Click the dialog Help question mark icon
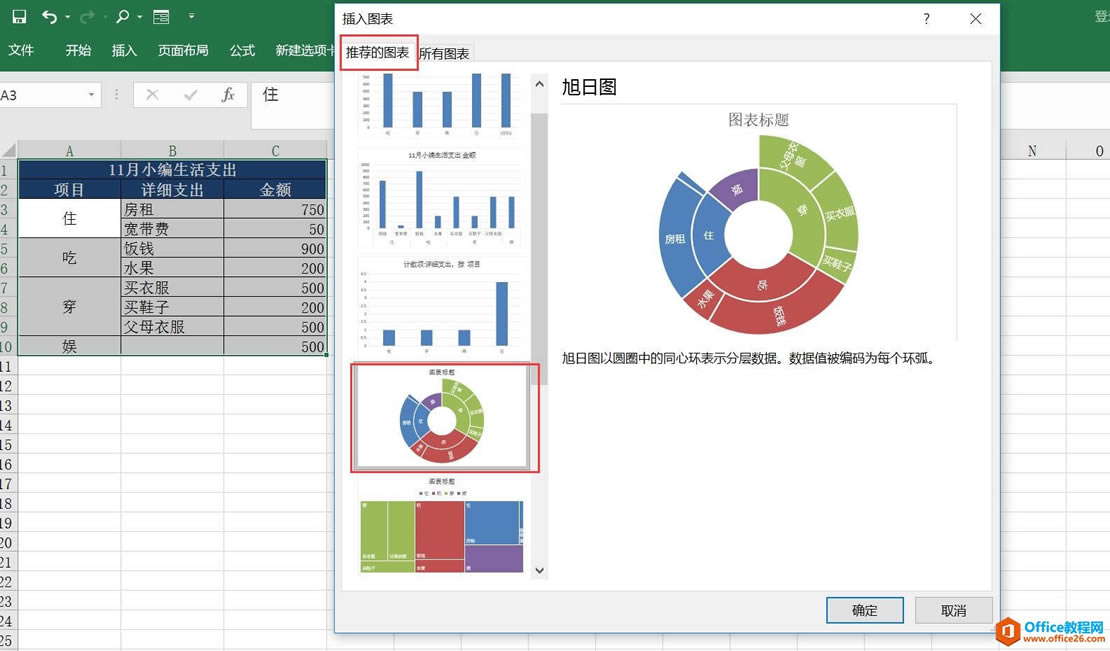The image size is (1110, 651). 926,18
